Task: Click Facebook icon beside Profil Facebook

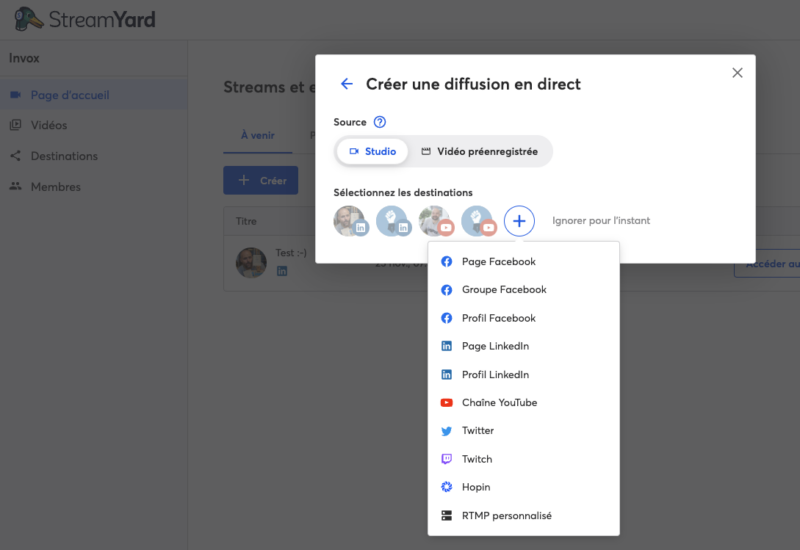Action: 446,318
